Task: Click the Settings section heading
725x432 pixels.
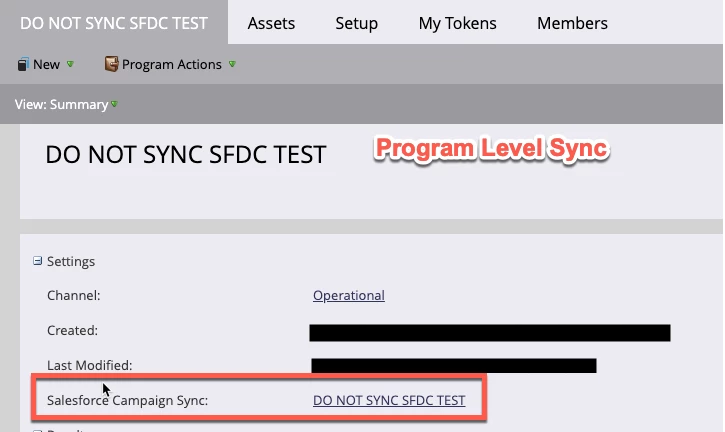Action: (x=71, y=261)
